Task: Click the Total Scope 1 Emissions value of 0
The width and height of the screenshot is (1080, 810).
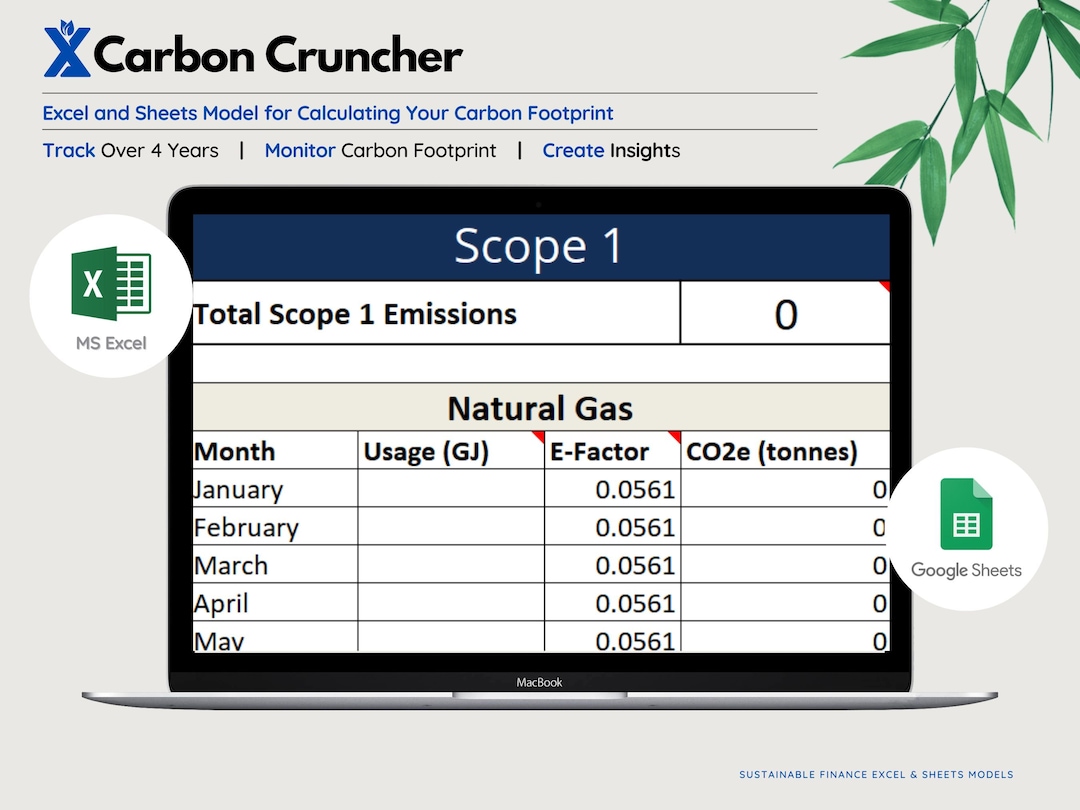Action: click(785, 312)
